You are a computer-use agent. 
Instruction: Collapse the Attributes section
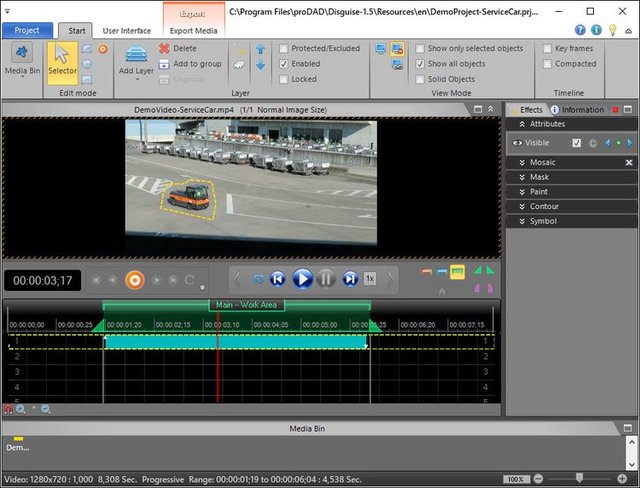[x=547, y=124]
